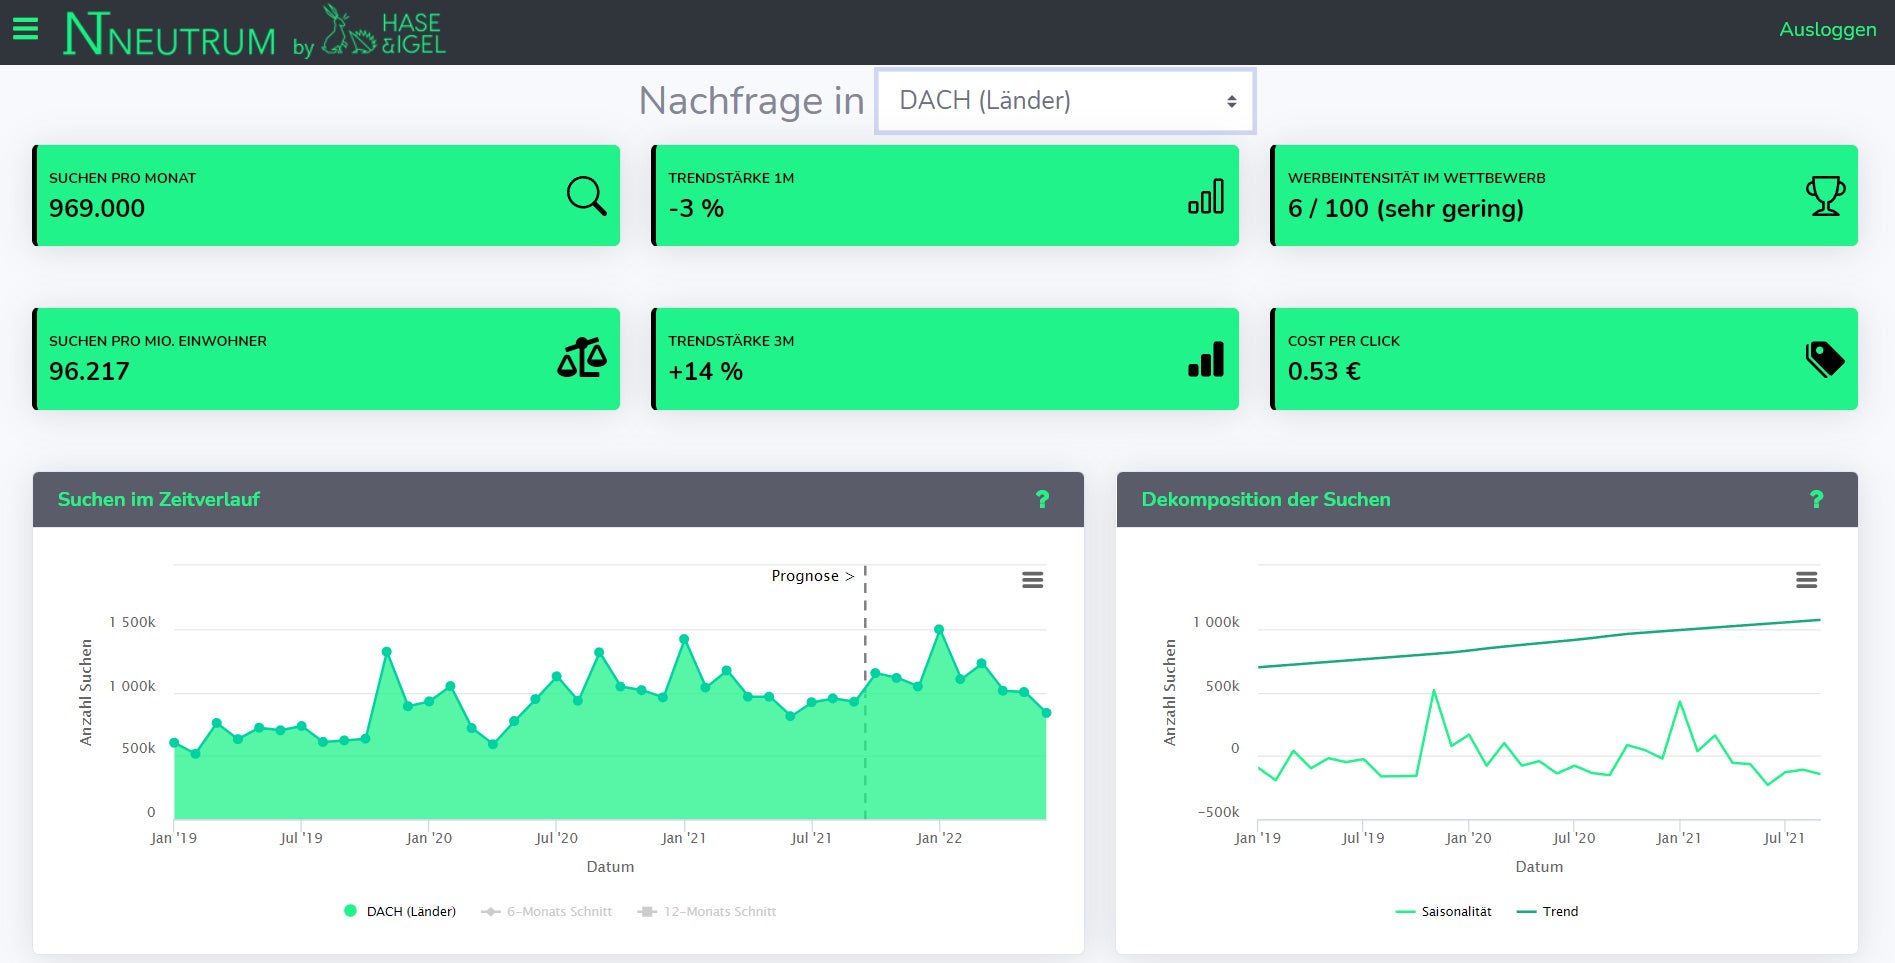Click the Prognose > marker label
Image resolution: width=1895 pixels, height=963 pixels.
coord(813,576)
